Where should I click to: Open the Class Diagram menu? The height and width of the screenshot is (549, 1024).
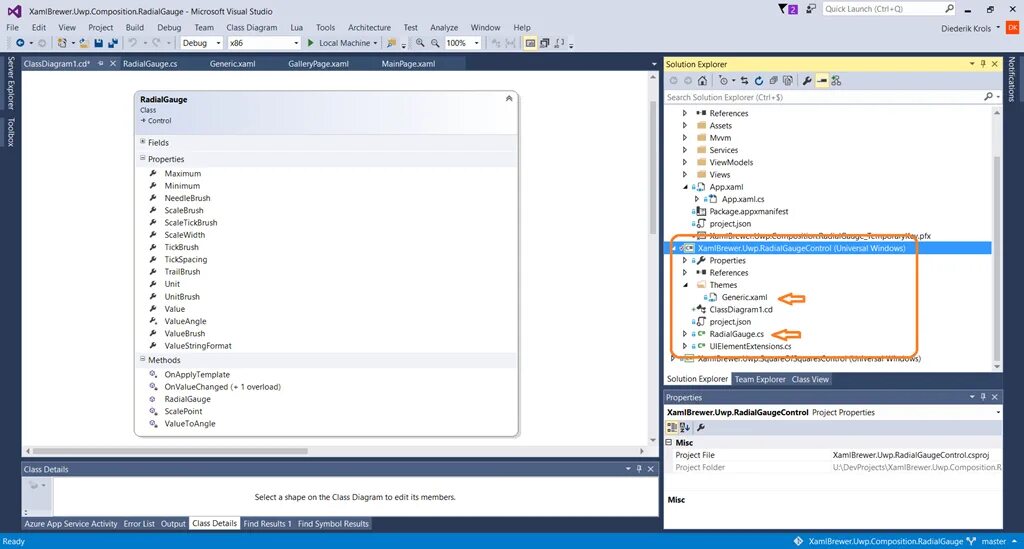tap(251, 27)
